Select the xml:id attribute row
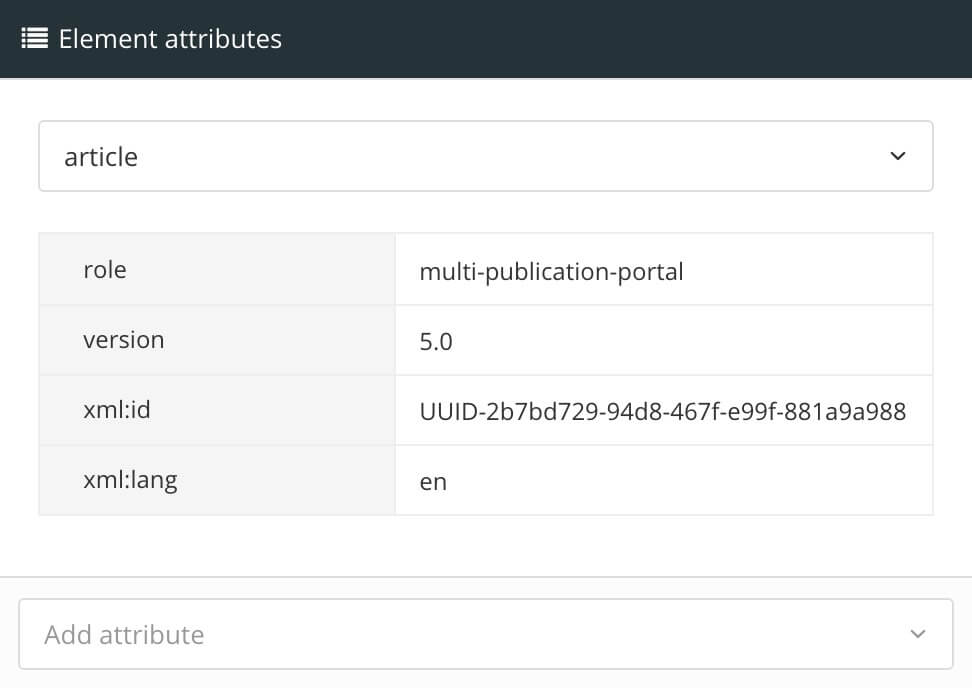This screenshot has height=688, width=972. point(216,410)
